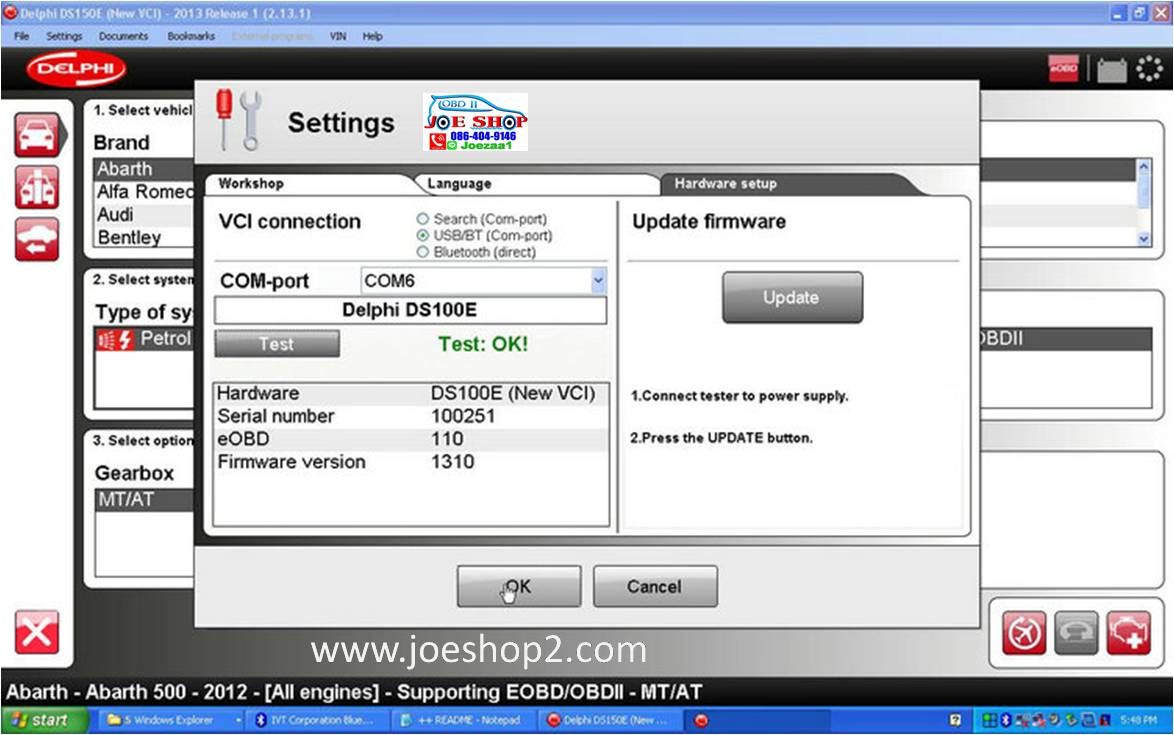
Task: Click the two-cars icon in left sidebar
Action: [36, 188]
